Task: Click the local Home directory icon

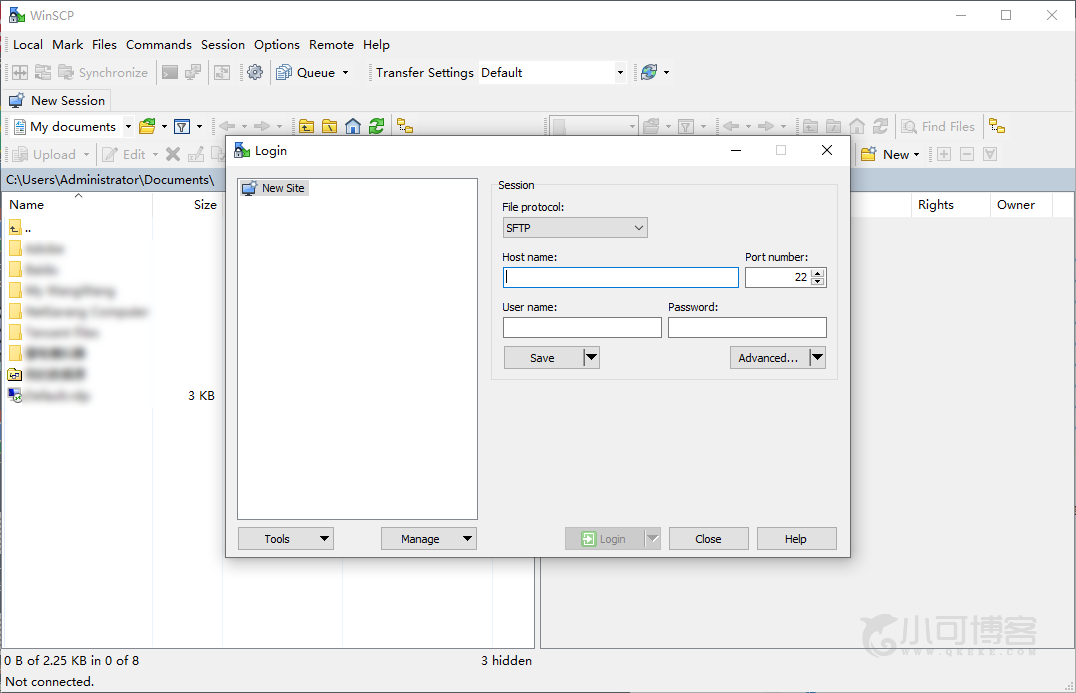Action: [353, 126]
